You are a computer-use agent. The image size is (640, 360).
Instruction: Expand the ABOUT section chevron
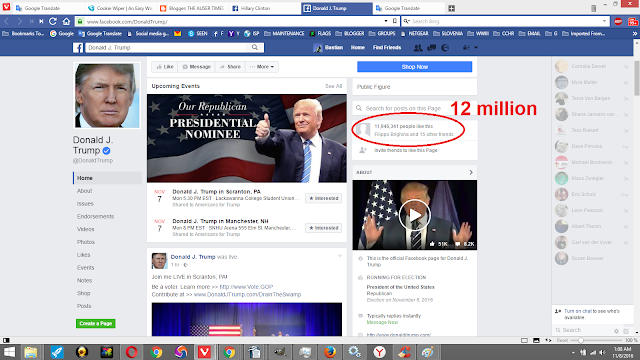(471, 172)
